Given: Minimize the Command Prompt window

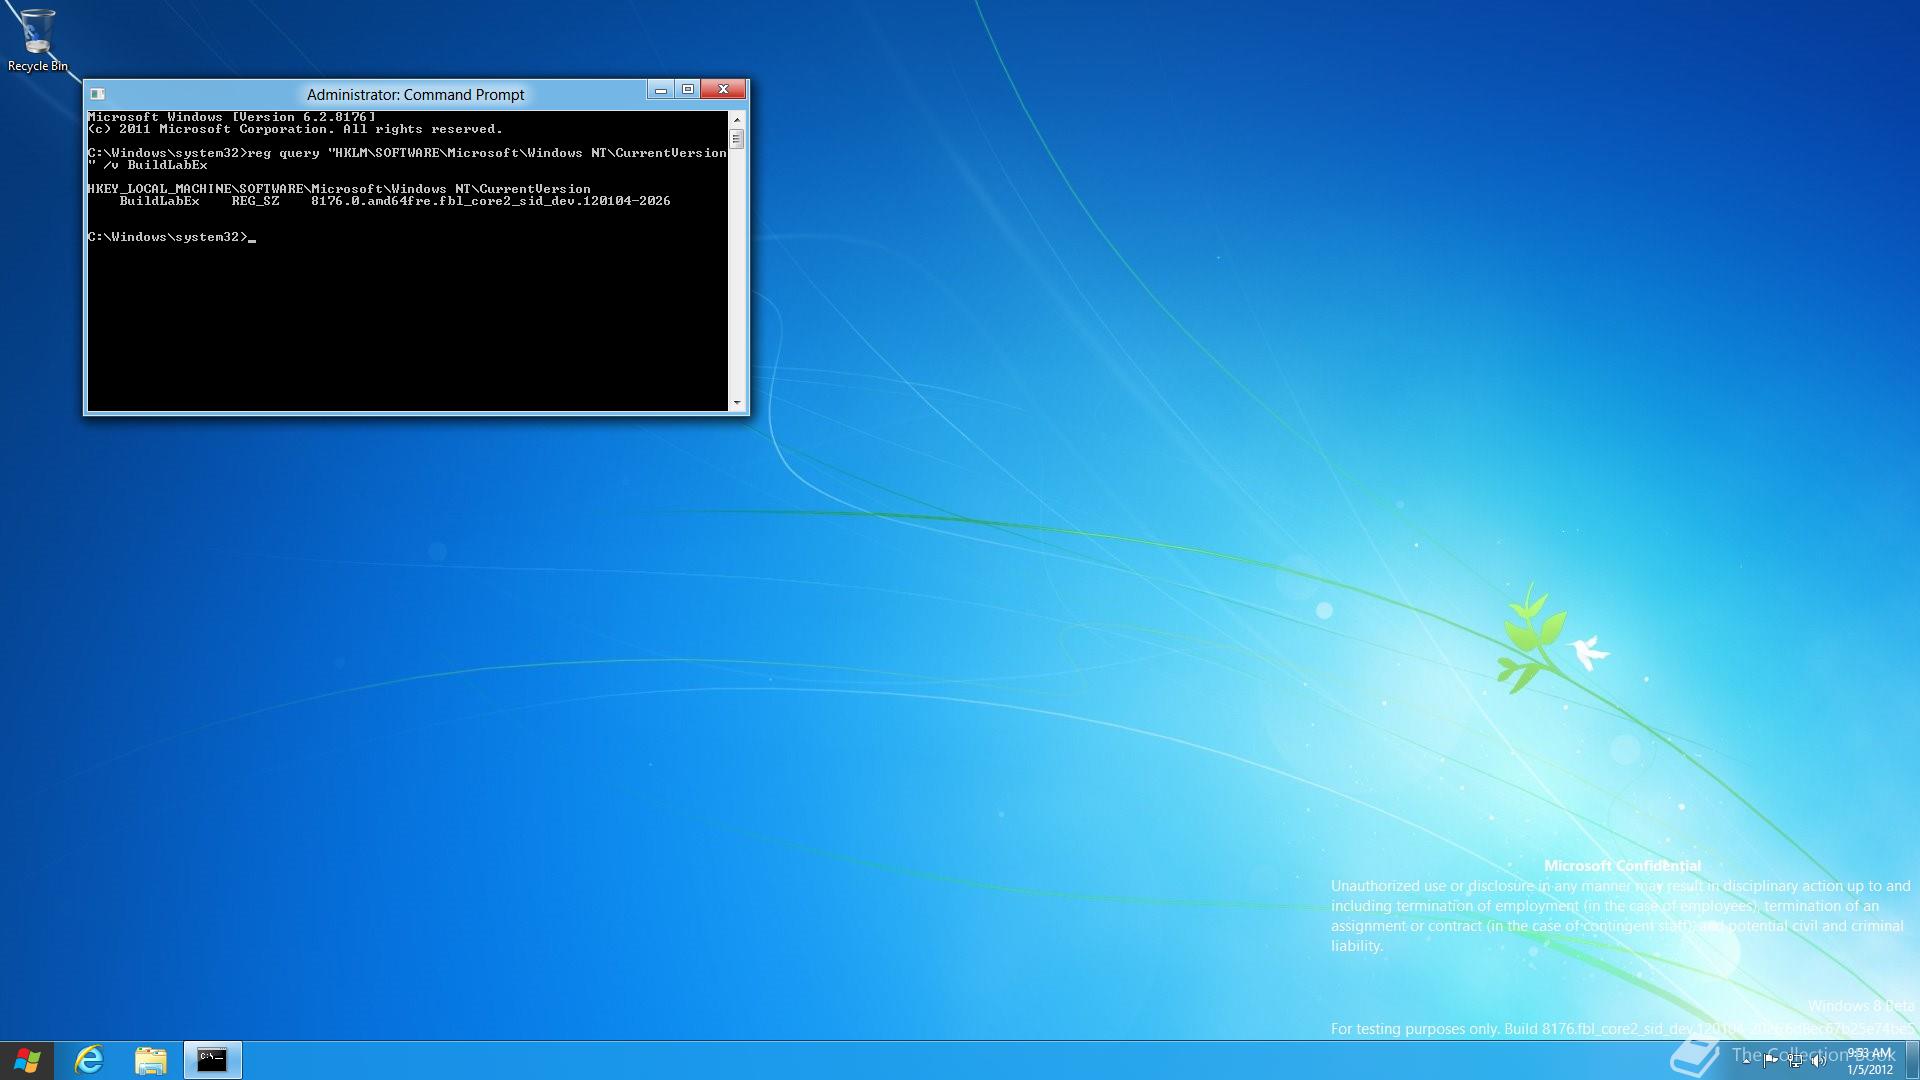Looking at the screenshot, I should 660,90.
